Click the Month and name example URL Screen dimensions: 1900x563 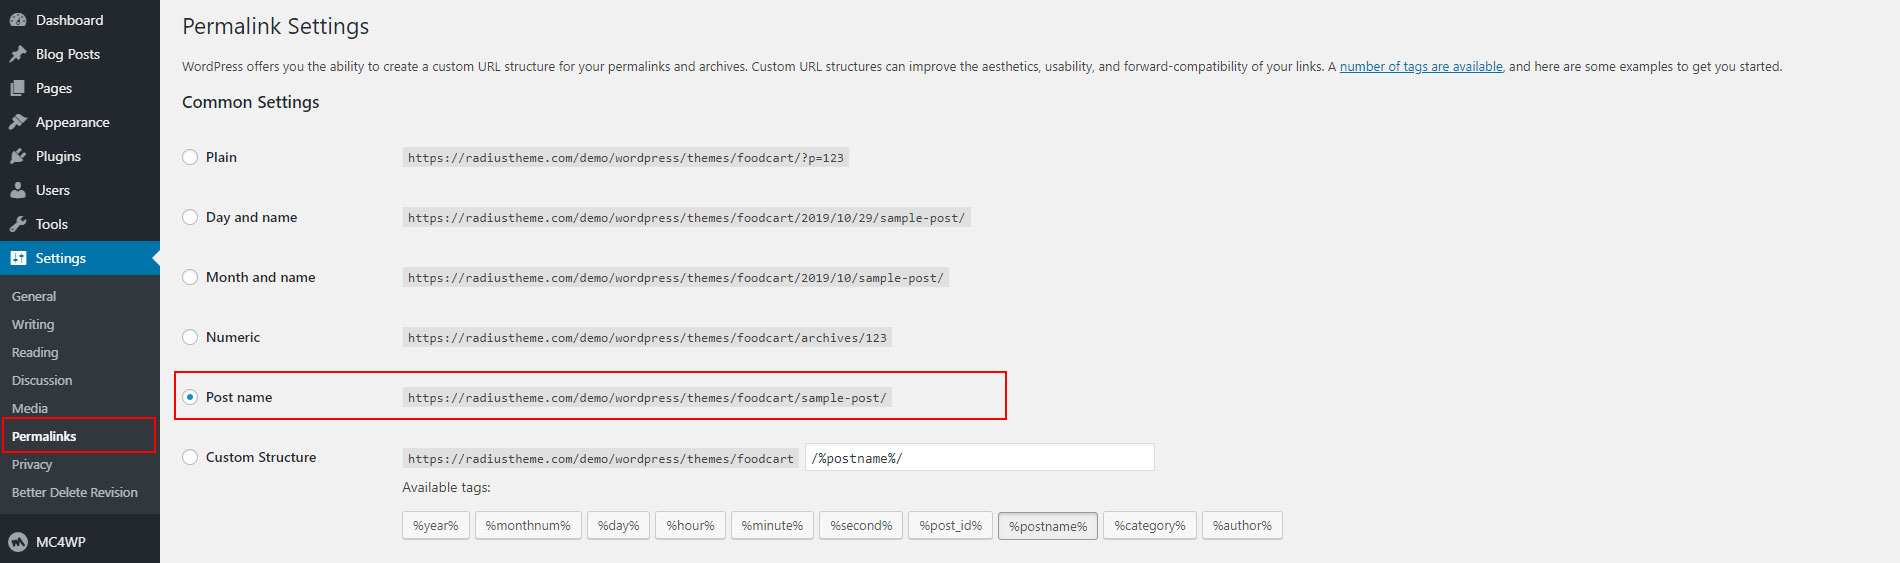pos(676,277)
